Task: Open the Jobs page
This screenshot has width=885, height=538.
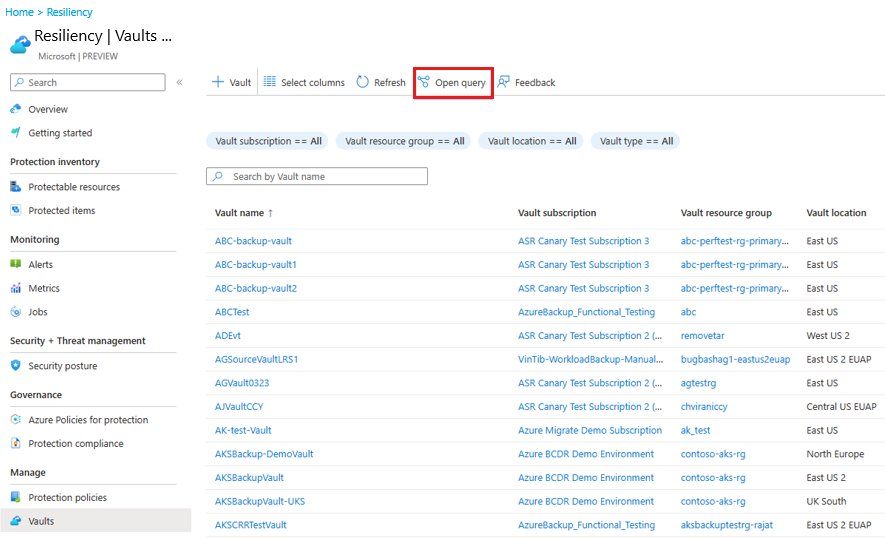Action: [x=38, y=312]
